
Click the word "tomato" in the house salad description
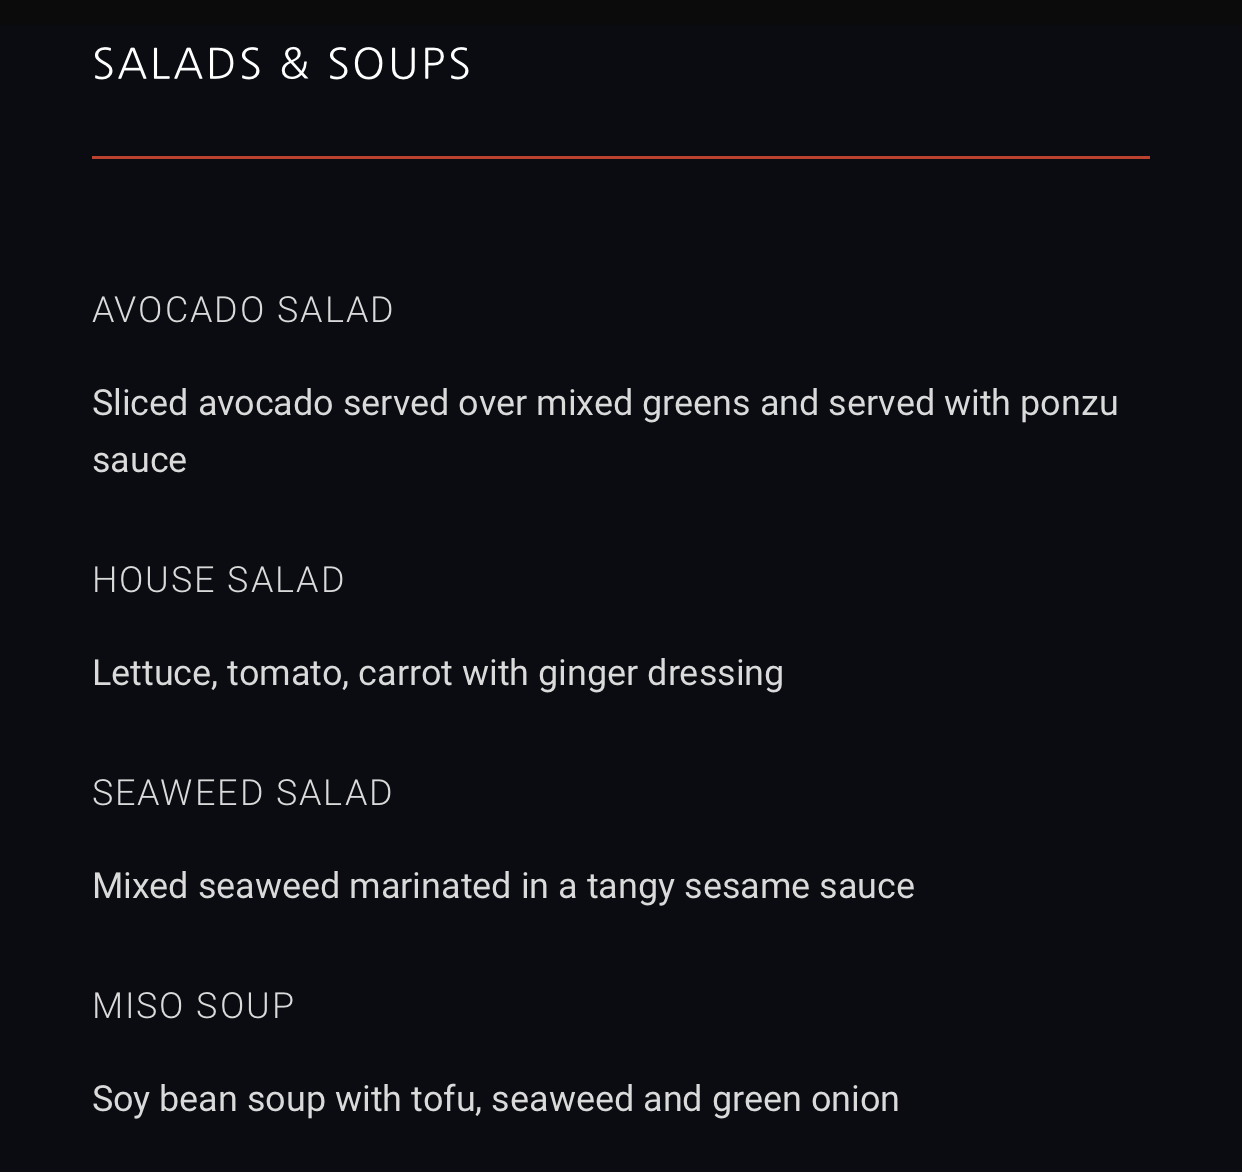(287, 673)
